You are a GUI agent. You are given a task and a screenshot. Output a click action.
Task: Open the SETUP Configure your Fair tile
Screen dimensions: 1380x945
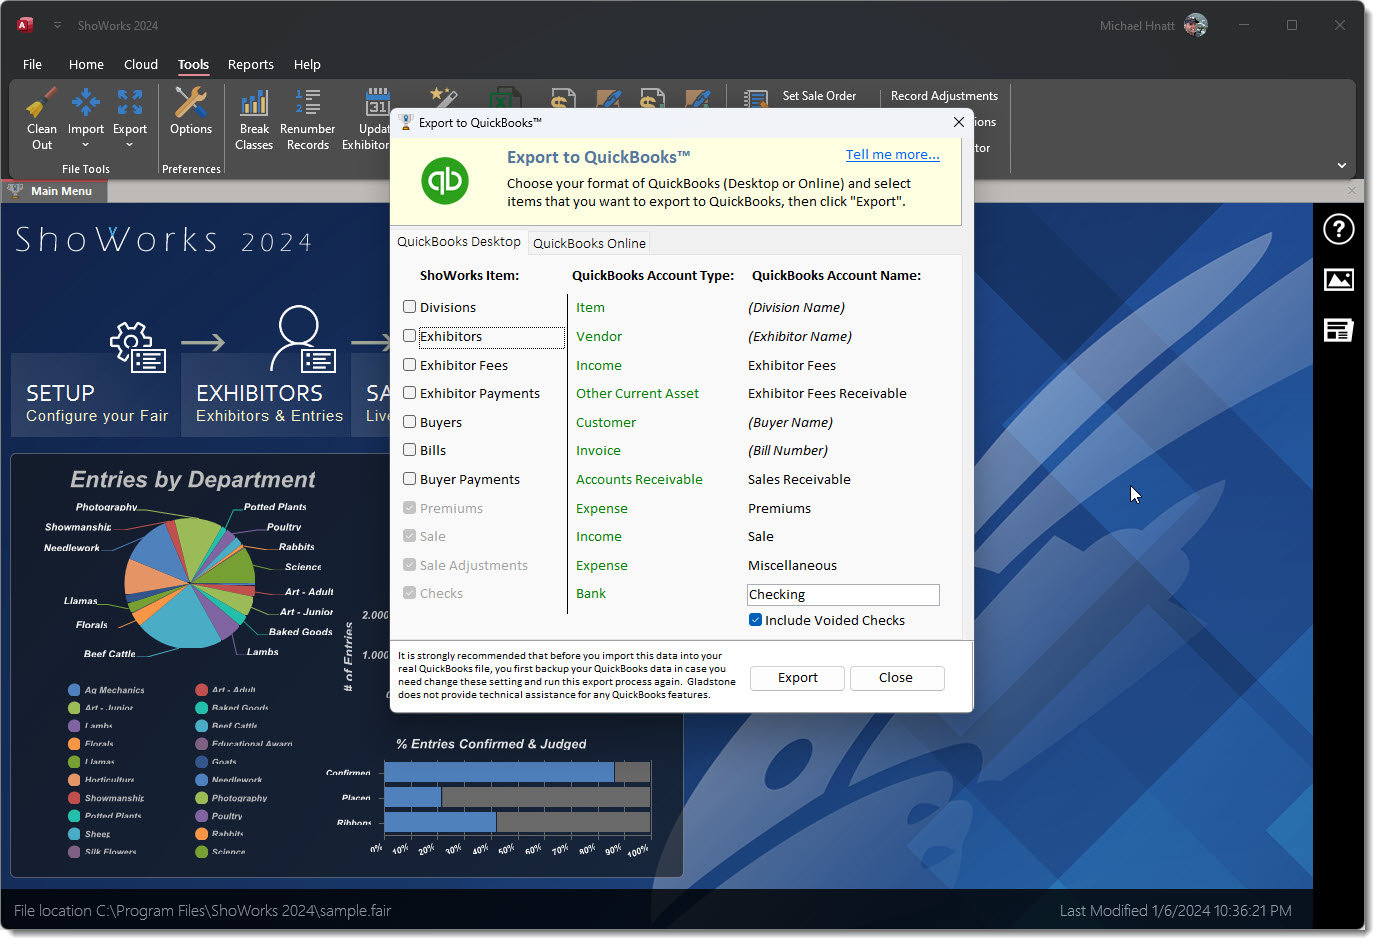click(96, 395)
